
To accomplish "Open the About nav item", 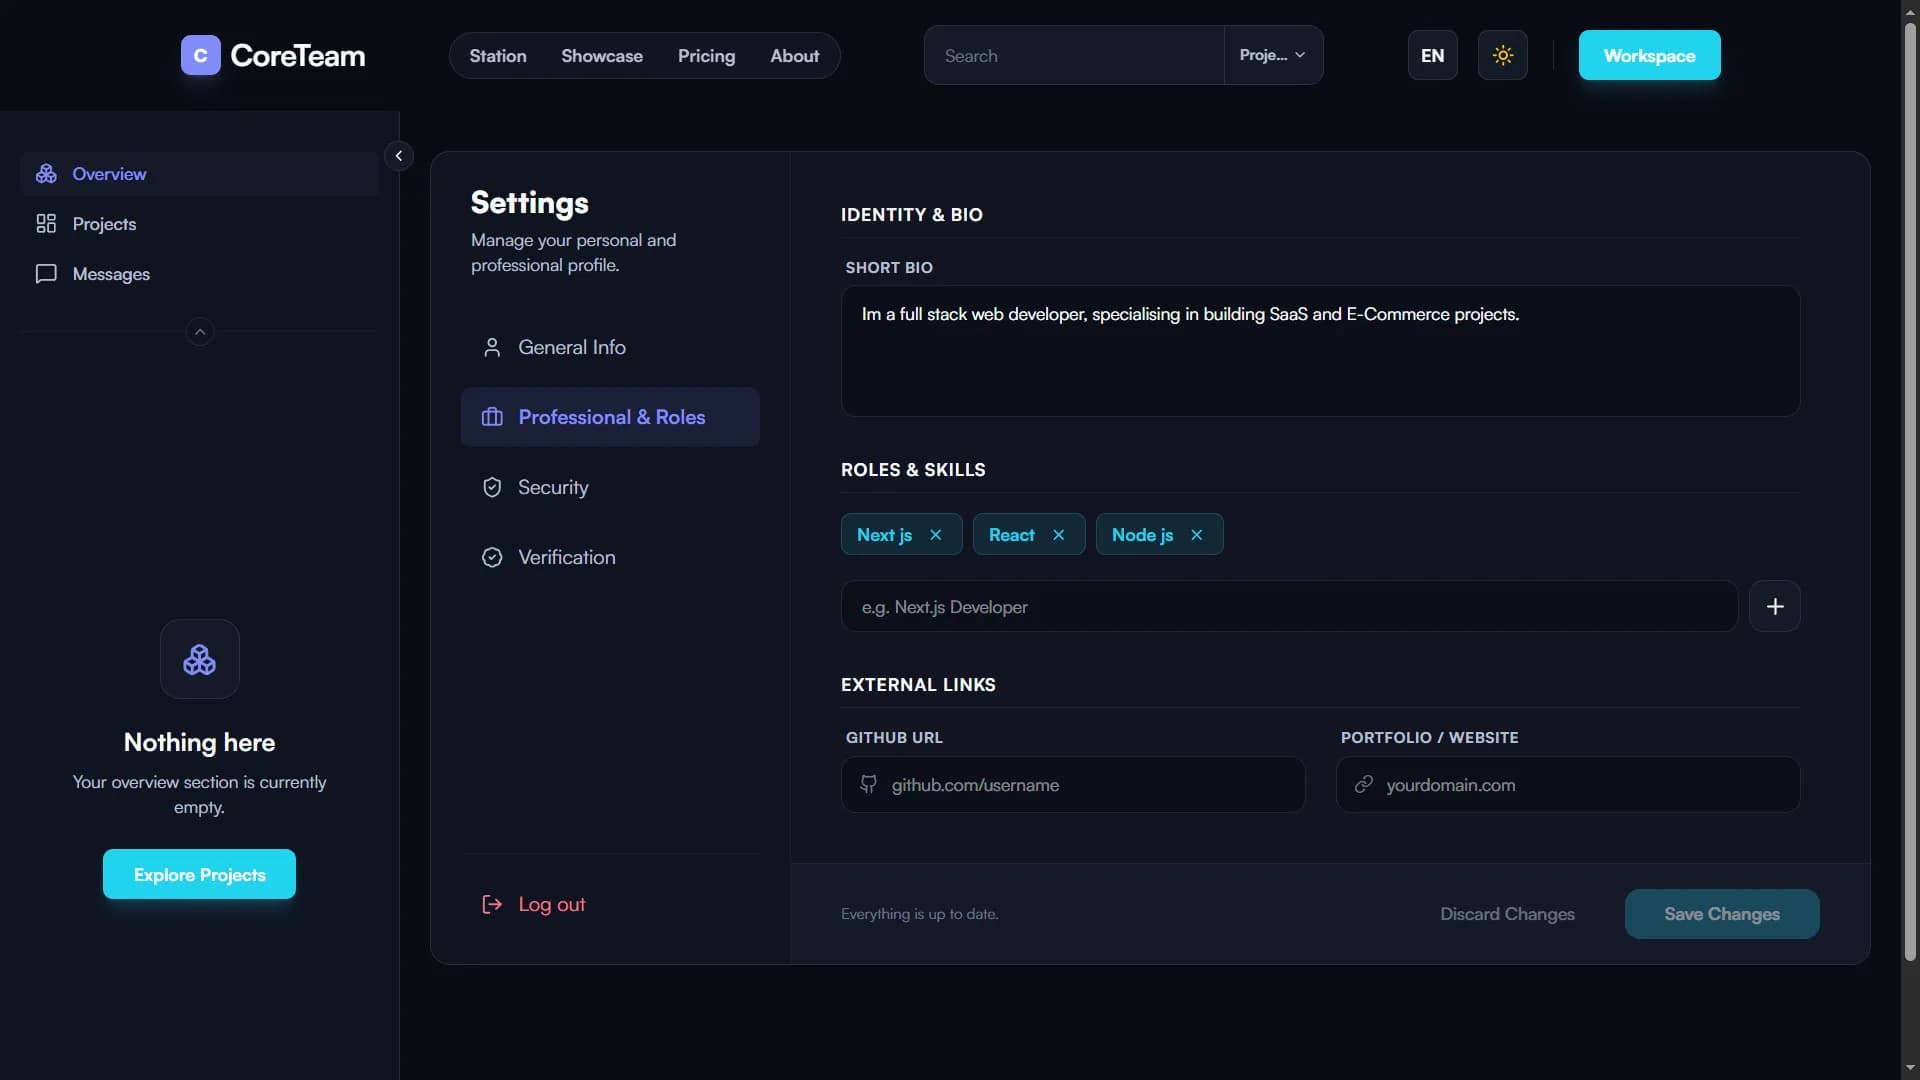I will 795,56.
